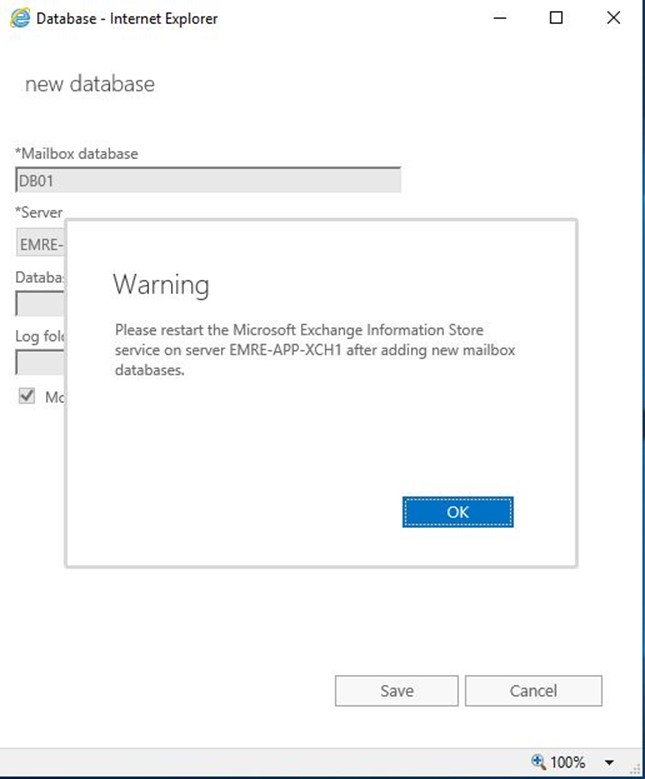Click the Database file path field
Viewport: 645px width, 779px height.
[40, 303]
